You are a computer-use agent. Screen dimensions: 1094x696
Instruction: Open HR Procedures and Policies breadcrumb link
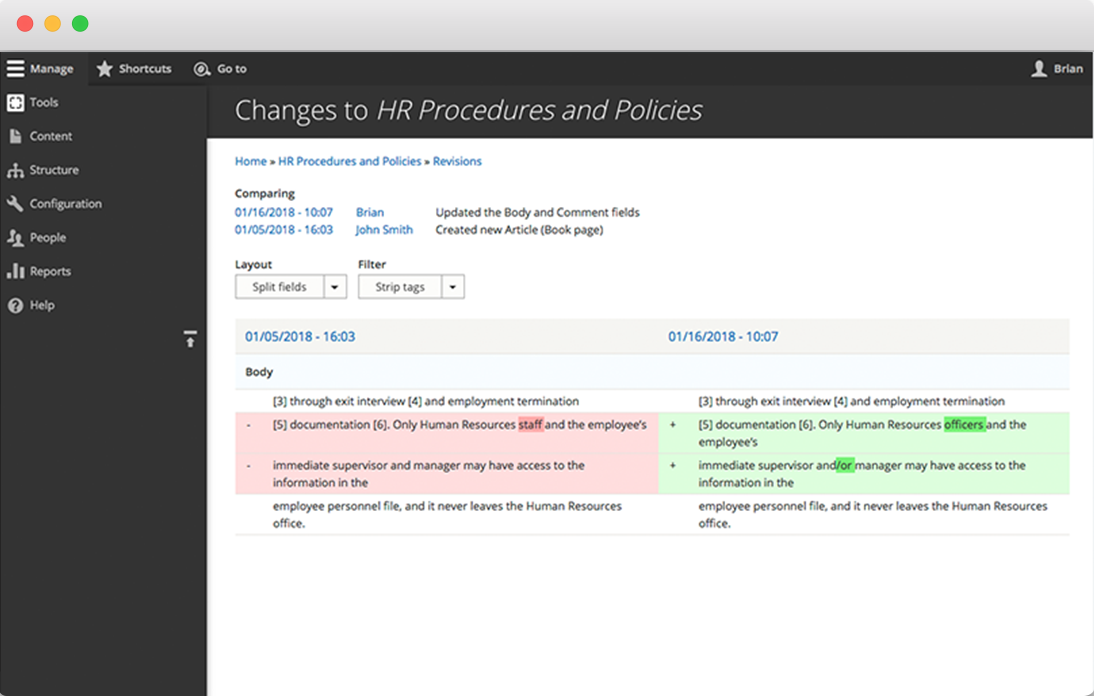[350, 161]
